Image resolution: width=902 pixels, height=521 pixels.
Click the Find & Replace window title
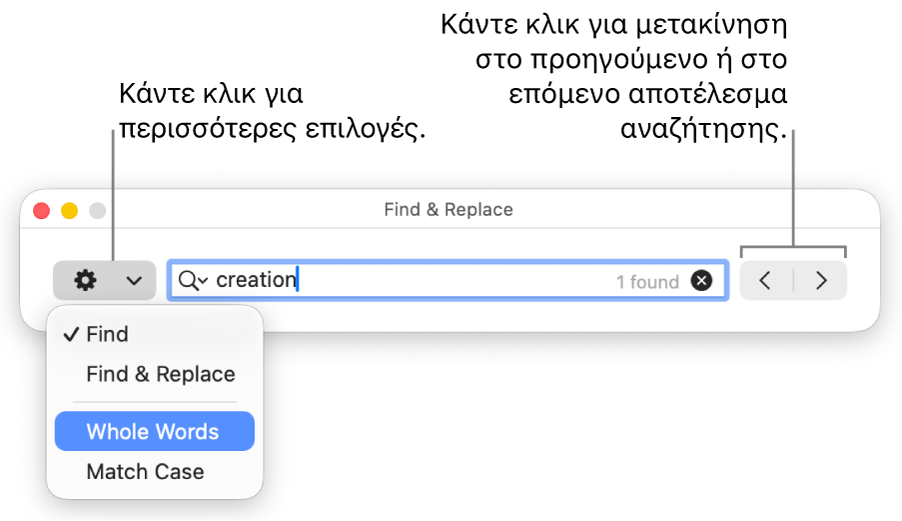pyautogui.click(x=448, y=210)
